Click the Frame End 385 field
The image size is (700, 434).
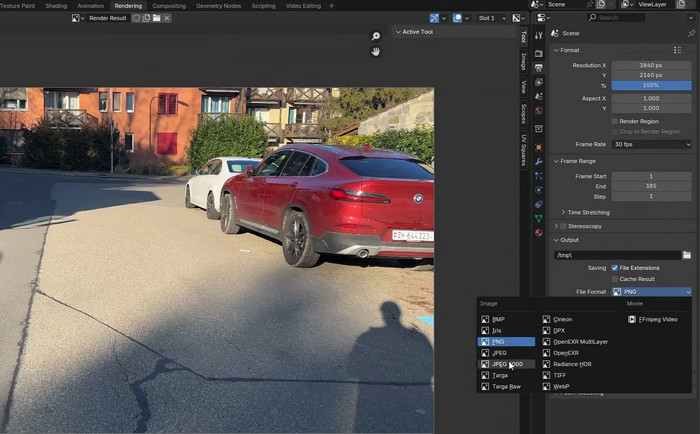coord(652,186)
